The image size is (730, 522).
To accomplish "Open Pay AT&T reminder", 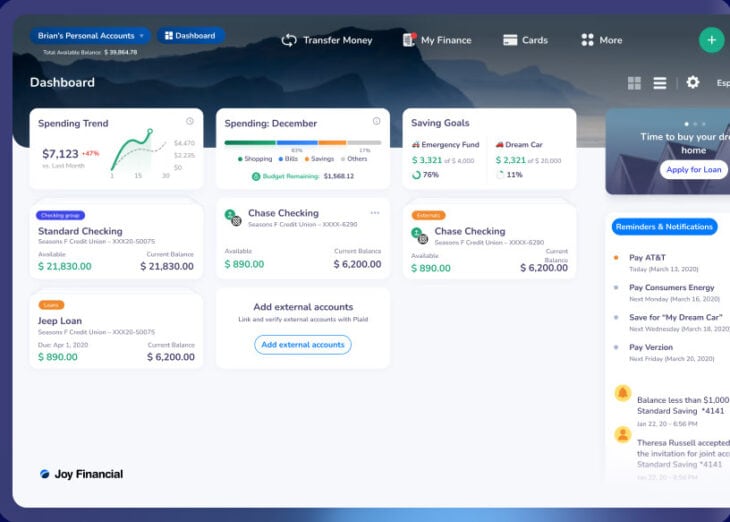I will point(664,263).
